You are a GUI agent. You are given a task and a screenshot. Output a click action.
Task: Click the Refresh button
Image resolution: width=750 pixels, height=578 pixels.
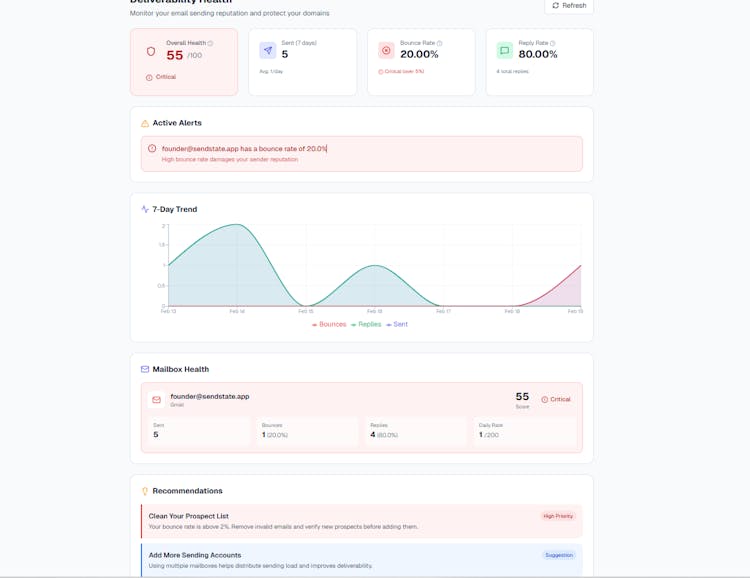pyautogui.click(x=569, y=6)
